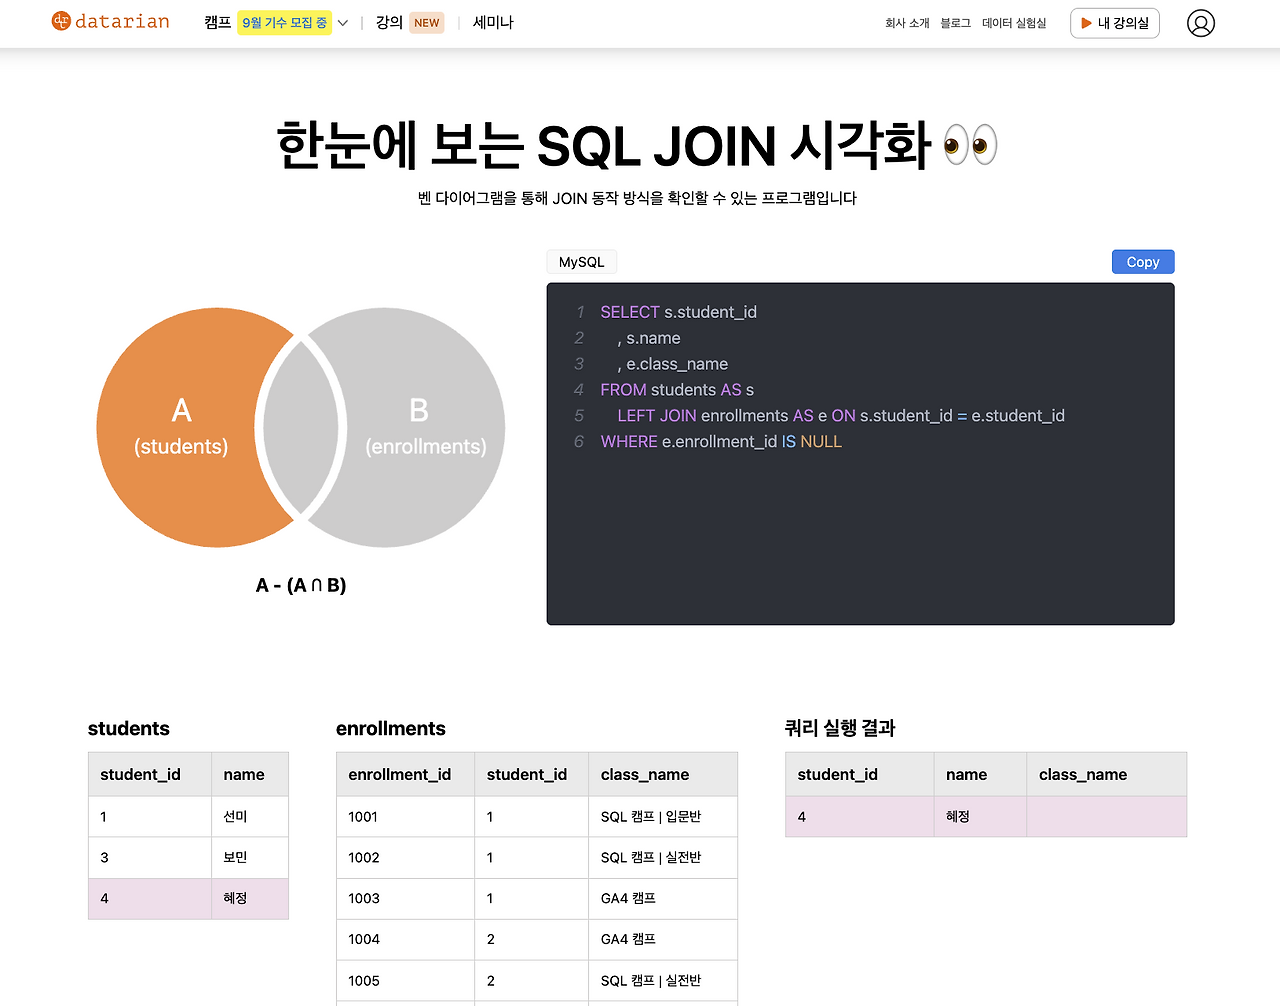The width and height of the screenshot is (1280, 1006).
Task: Open the 블로그 link
Action: pos(955,23)
